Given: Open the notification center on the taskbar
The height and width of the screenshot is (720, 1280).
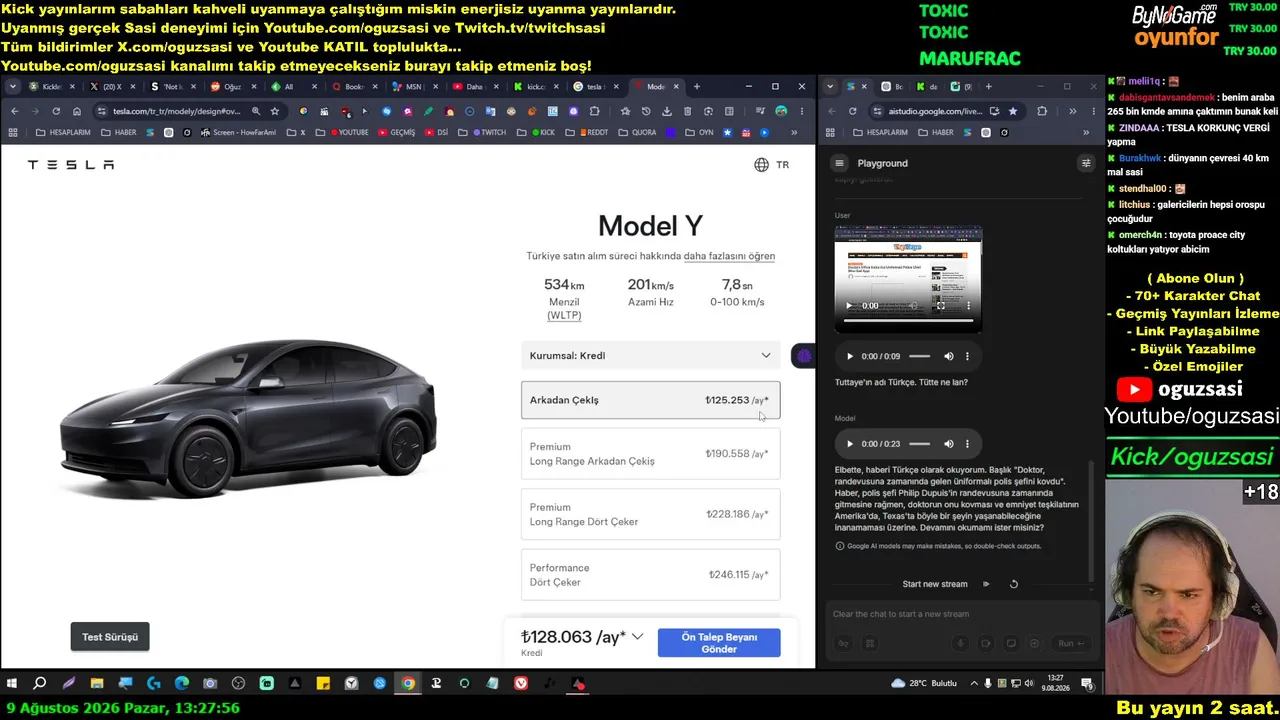Looking at the screenshot, I should [1087, 684].
